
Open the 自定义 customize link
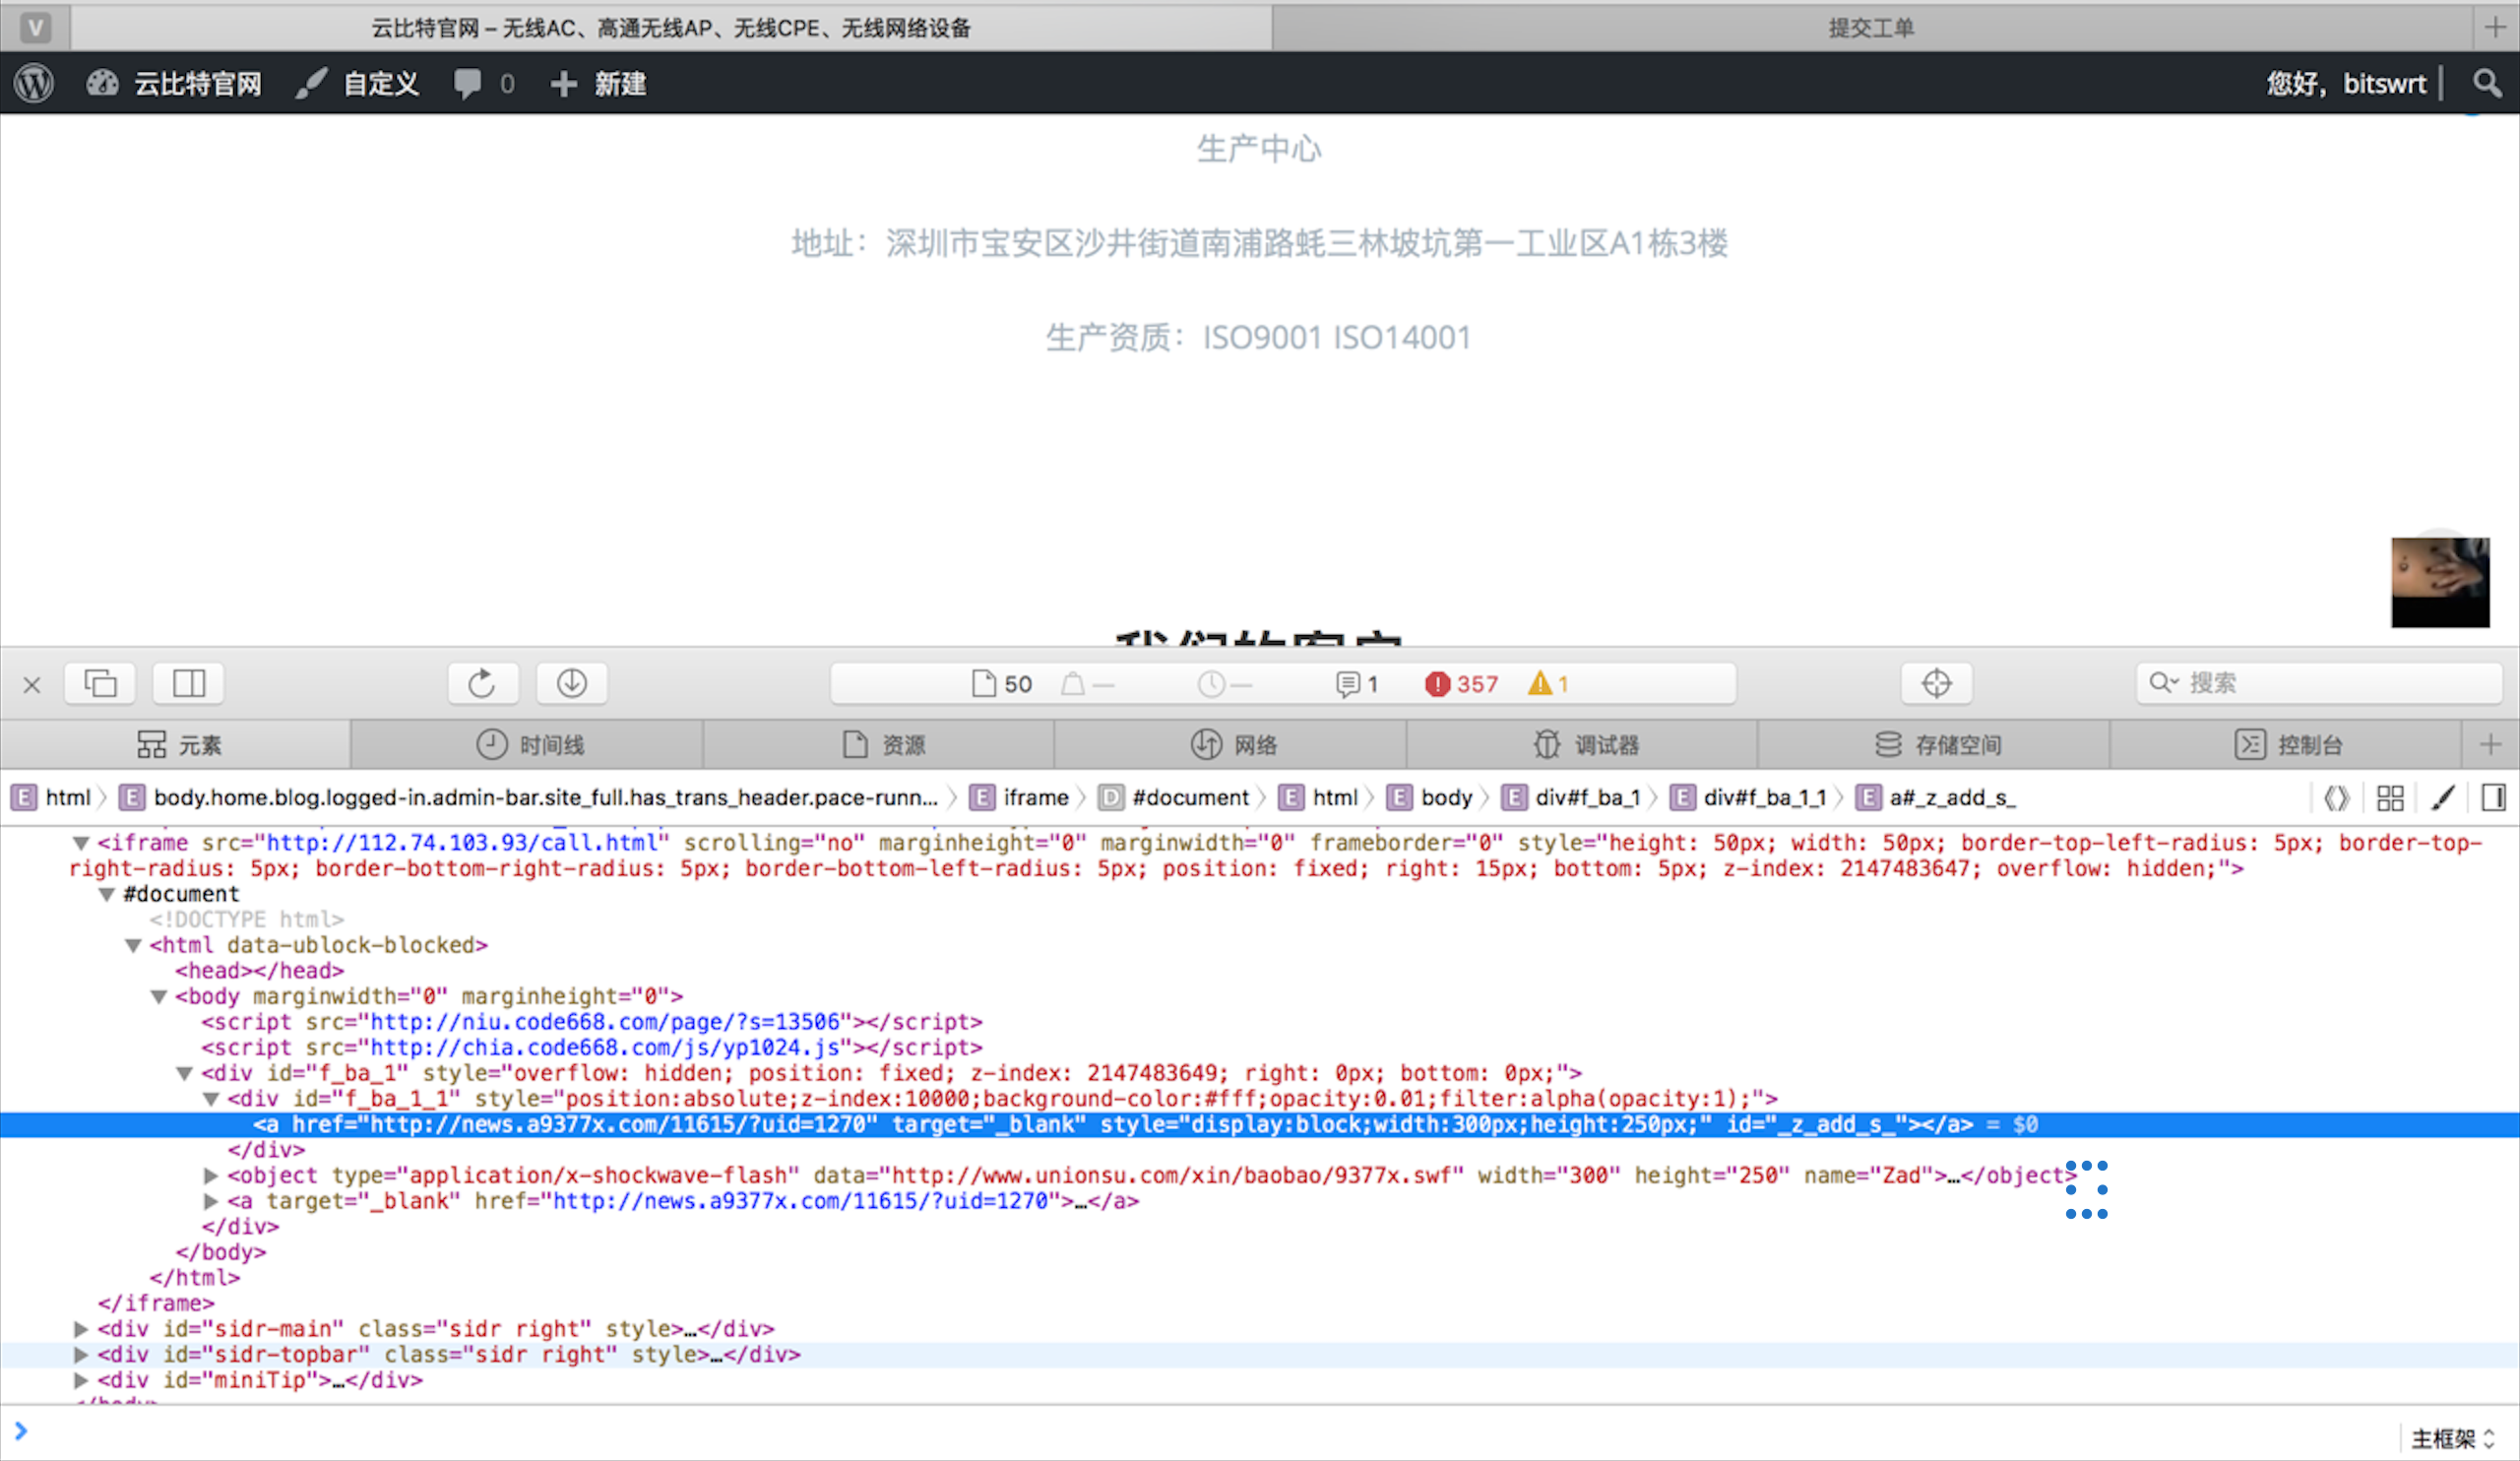pyautogui.click(x=358, y=83)
